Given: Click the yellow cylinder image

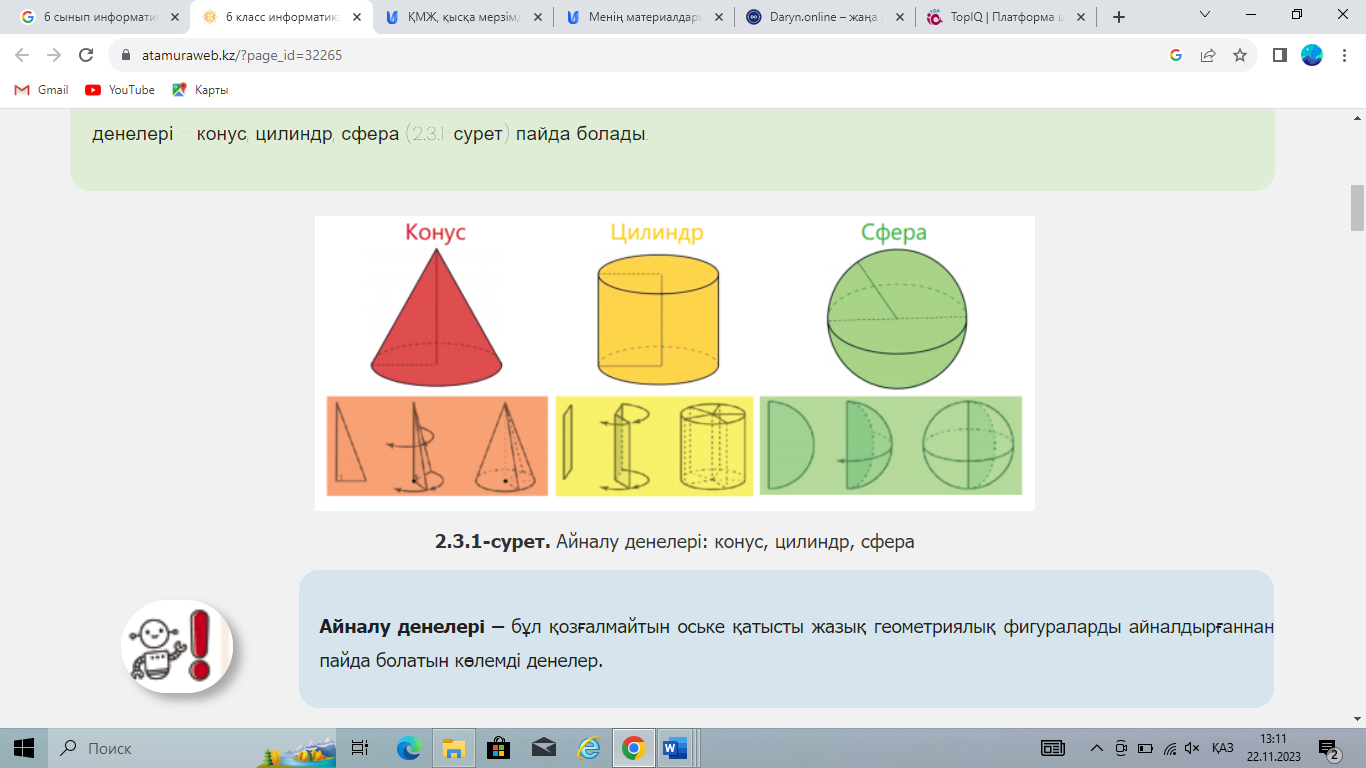Looking at the screenshot, I should pos(657,320).
